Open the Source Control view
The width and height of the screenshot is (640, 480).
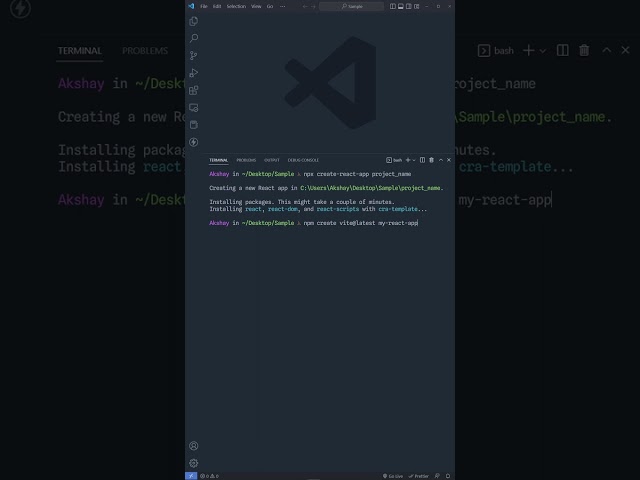[193, 56]
